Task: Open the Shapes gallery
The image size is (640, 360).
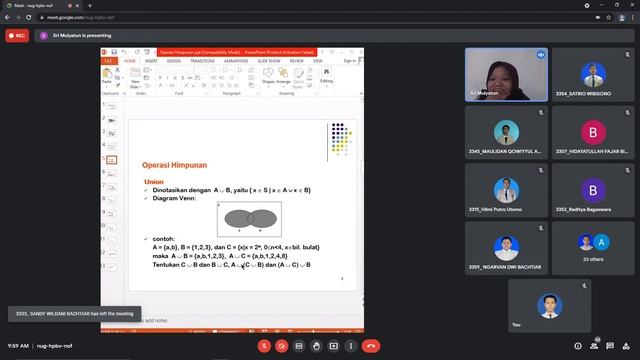Action: tap(268, 76)
